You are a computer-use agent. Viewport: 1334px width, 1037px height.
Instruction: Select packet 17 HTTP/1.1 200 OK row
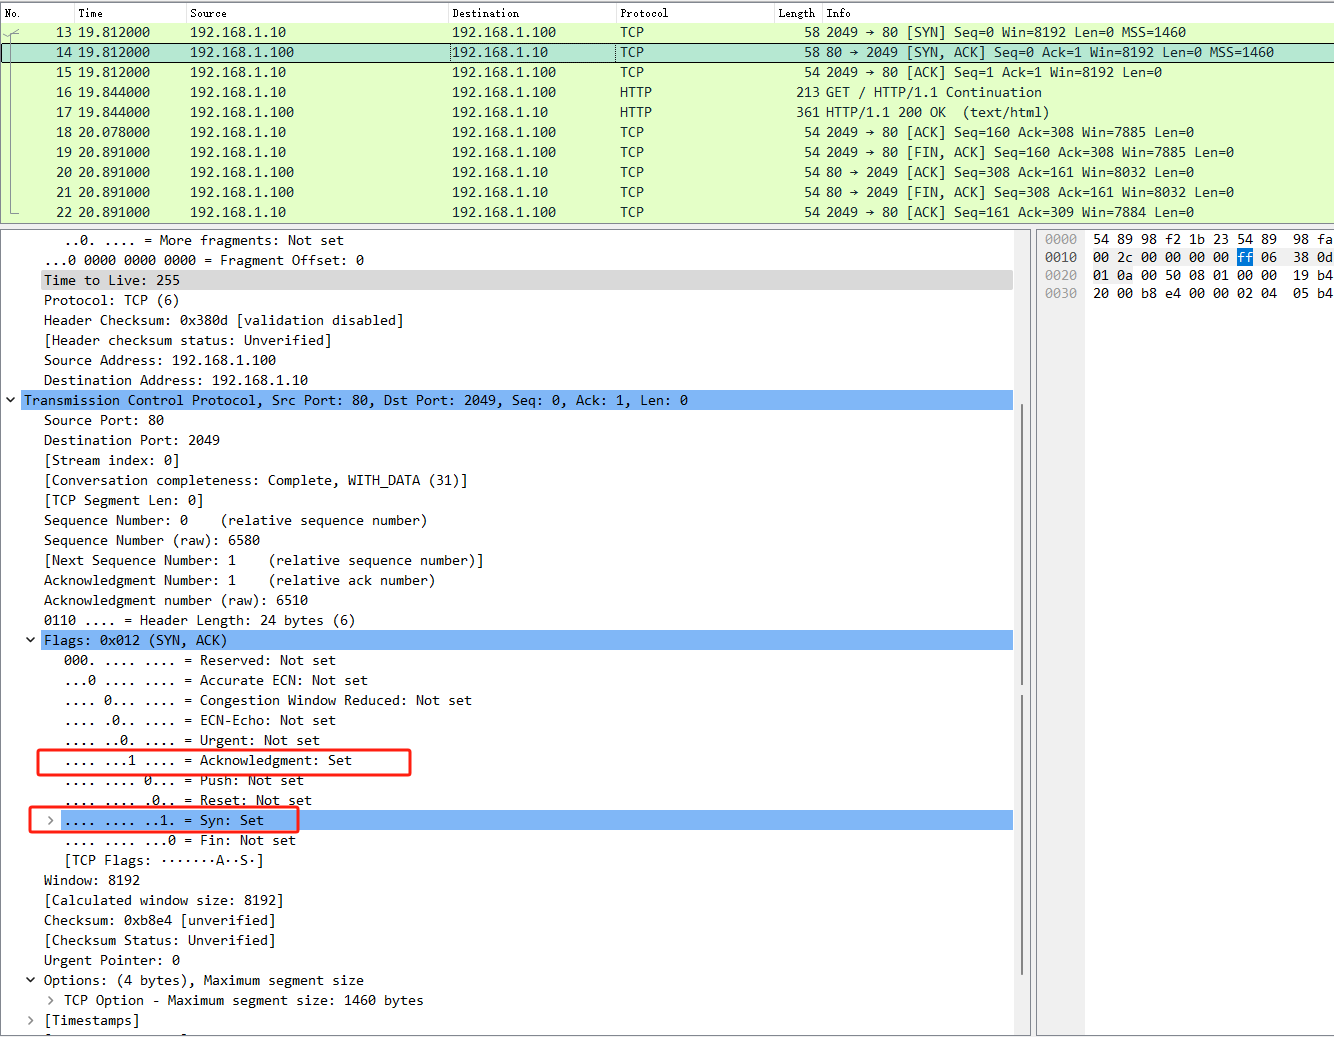(x=667, y=112)
